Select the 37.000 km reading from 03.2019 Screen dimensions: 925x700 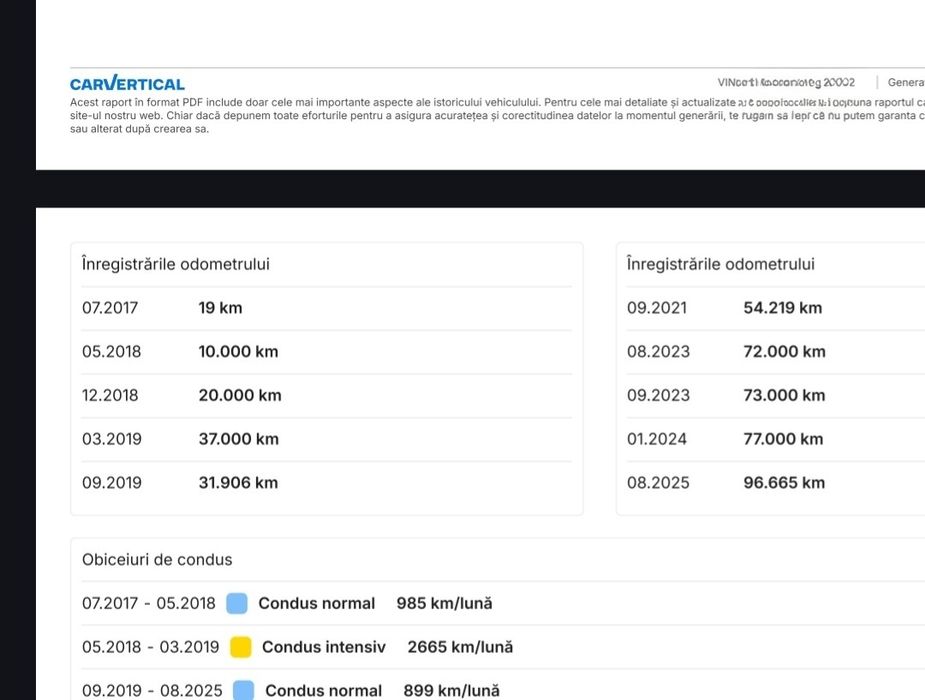point(238,439)
